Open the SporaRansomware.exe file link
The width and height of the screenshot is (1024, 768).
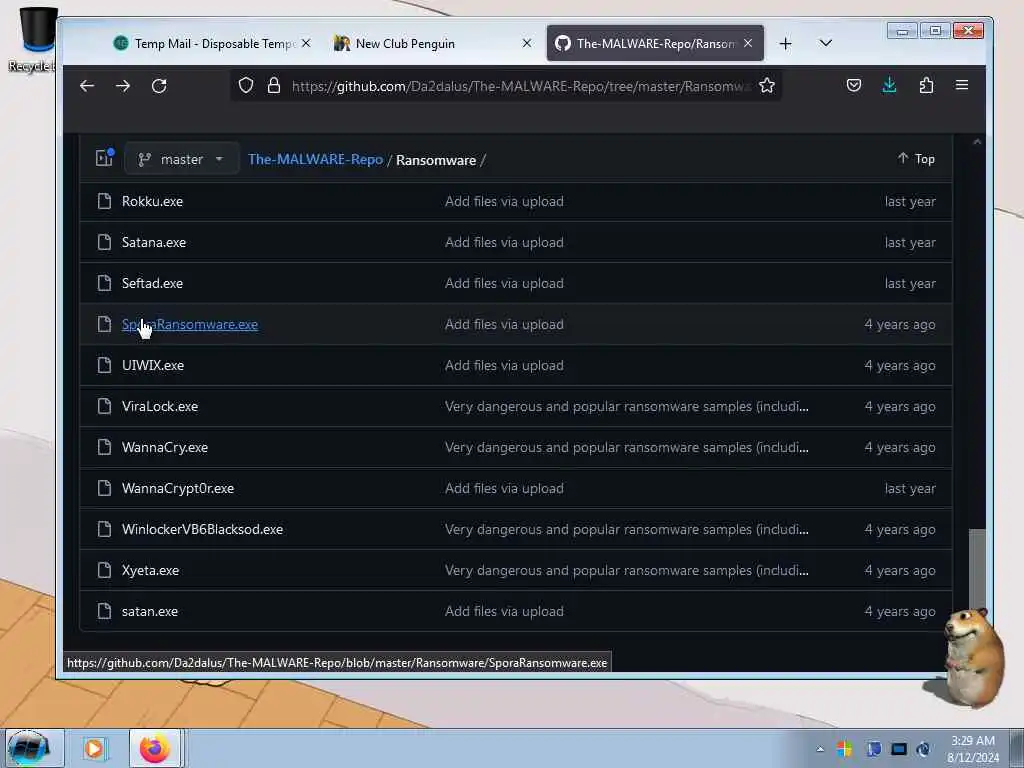pos(190,325)
